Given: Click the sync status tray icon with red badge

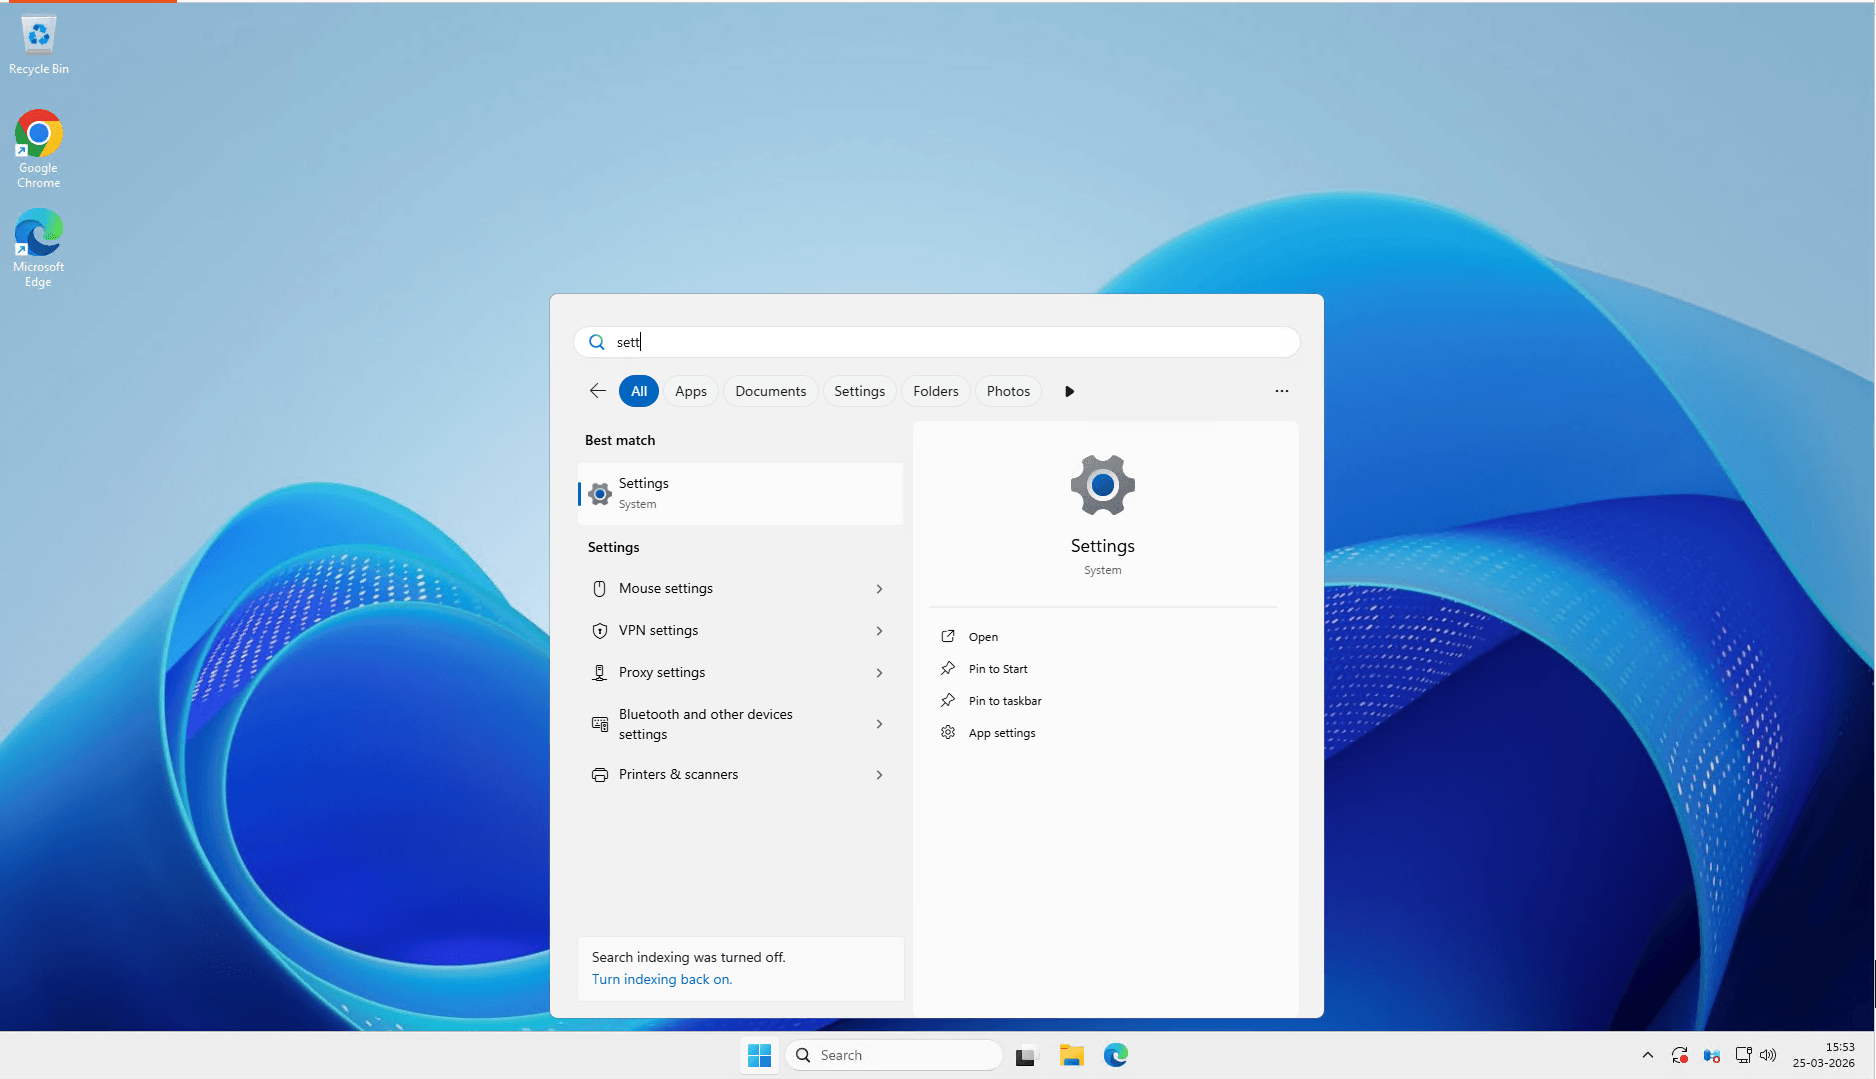Looking at the screenshot, I should (1680, 1055).
